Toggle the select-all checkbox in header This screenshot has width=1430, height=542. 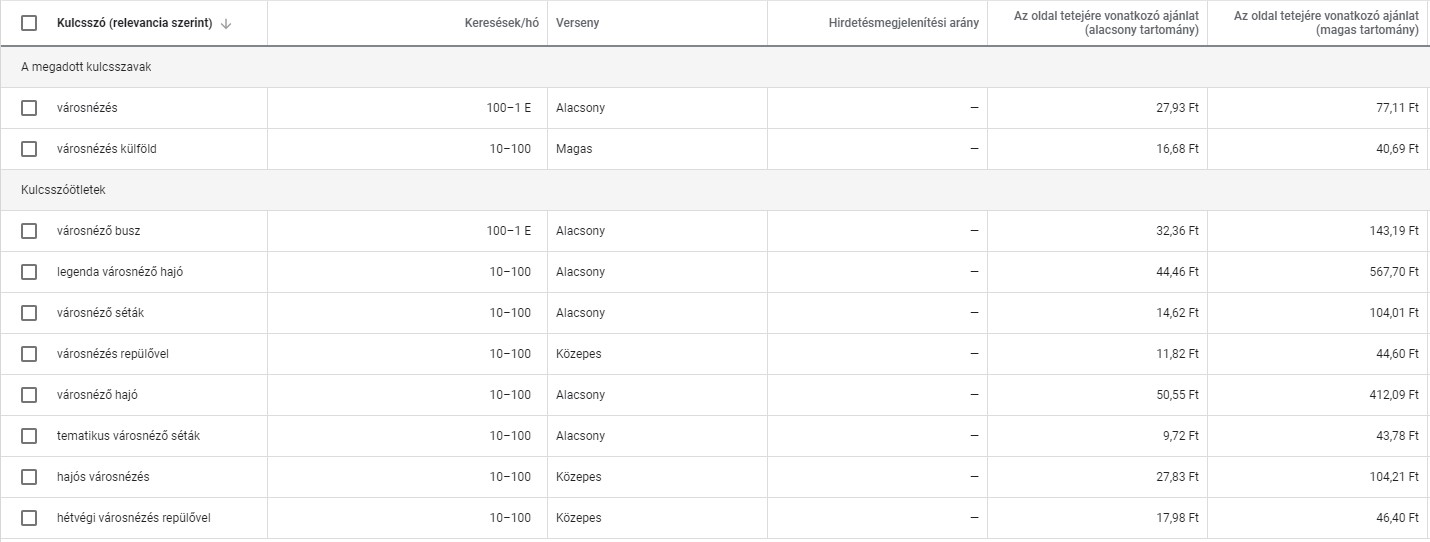(x=29, y=23)
